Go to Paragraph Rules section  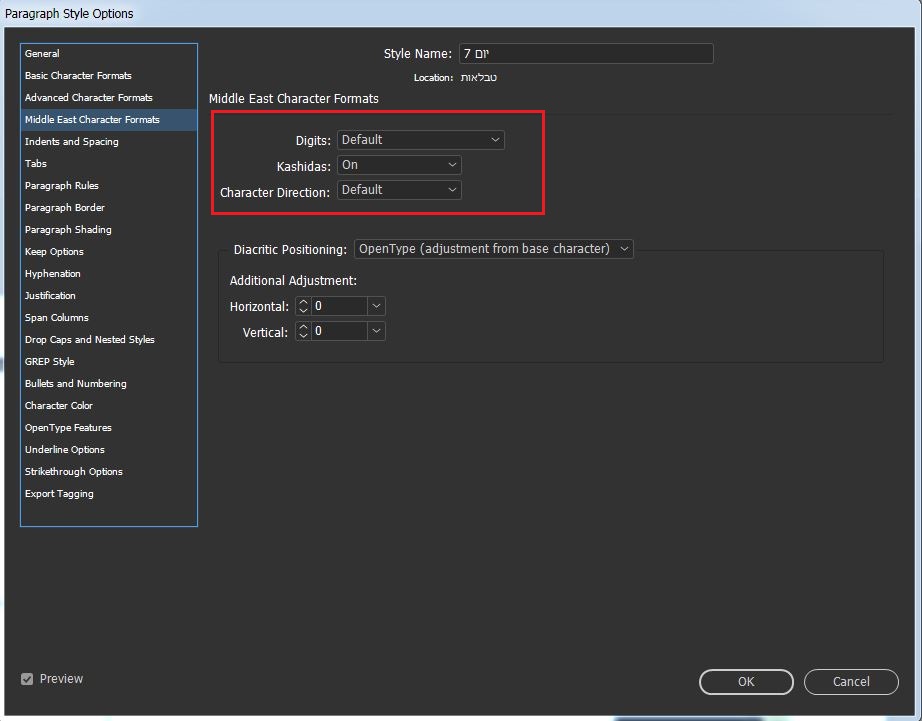pyautogui.click(x=109, y=185)
